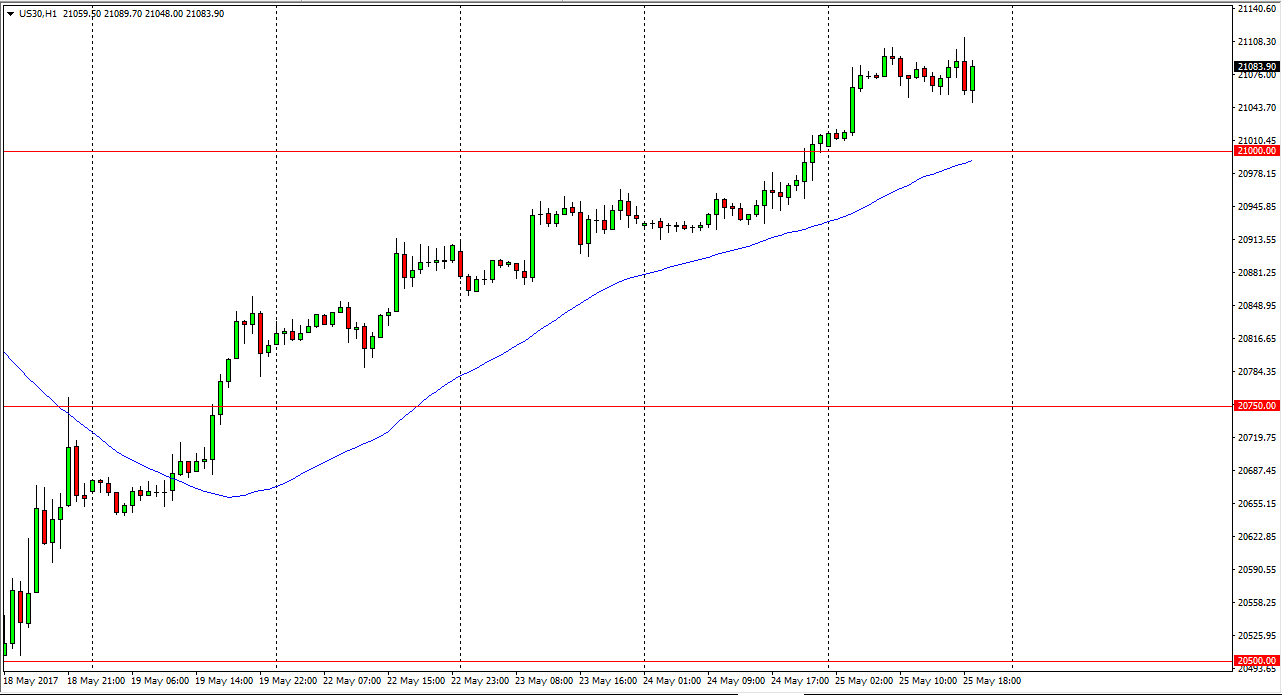Viewport: 1282px width, 695px height.
Task: Select the 19 May 14:00 time label
Action: 224,681
